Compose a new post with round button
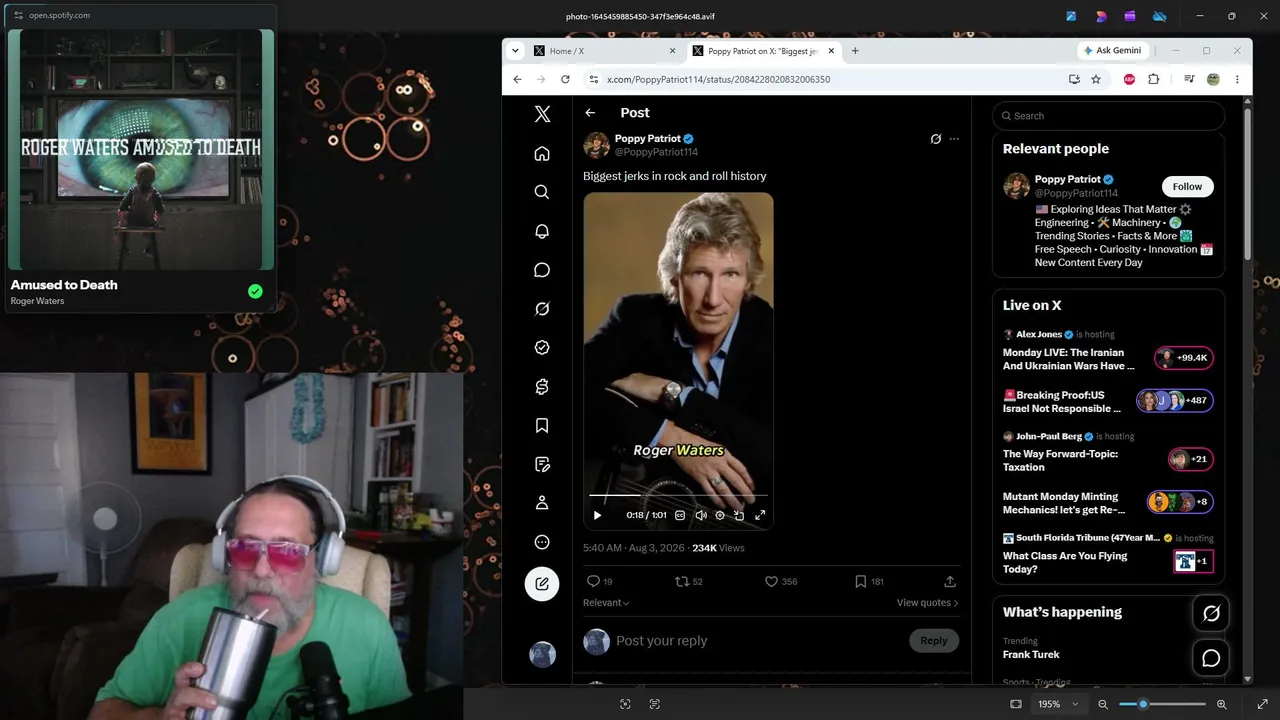The height and width of the screenshot is (720, 1280). (x=542, y=584)
